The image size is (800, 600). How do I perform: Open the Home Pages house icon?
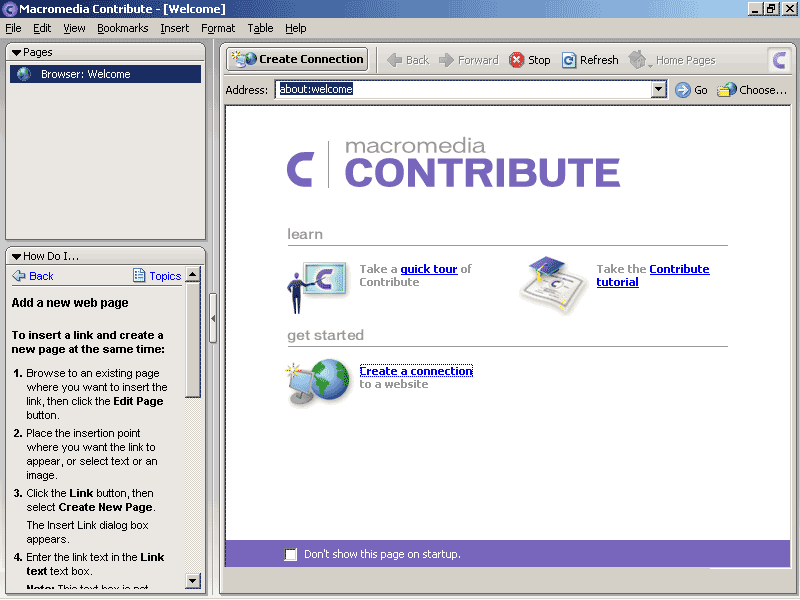coord(636,60)
